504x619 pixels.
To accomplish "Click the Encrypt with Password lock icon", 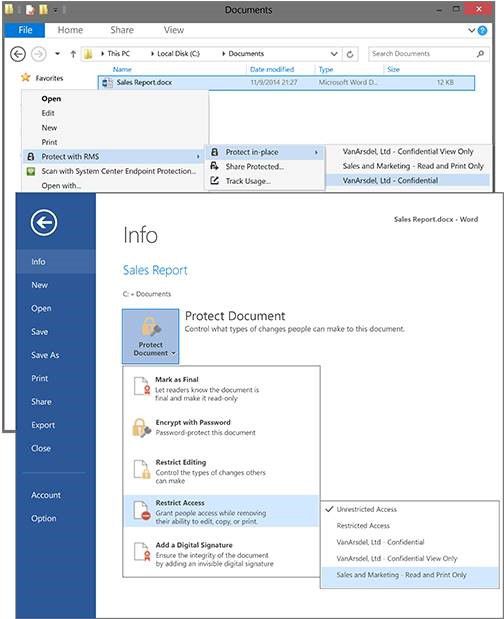I will coord(141,428).
